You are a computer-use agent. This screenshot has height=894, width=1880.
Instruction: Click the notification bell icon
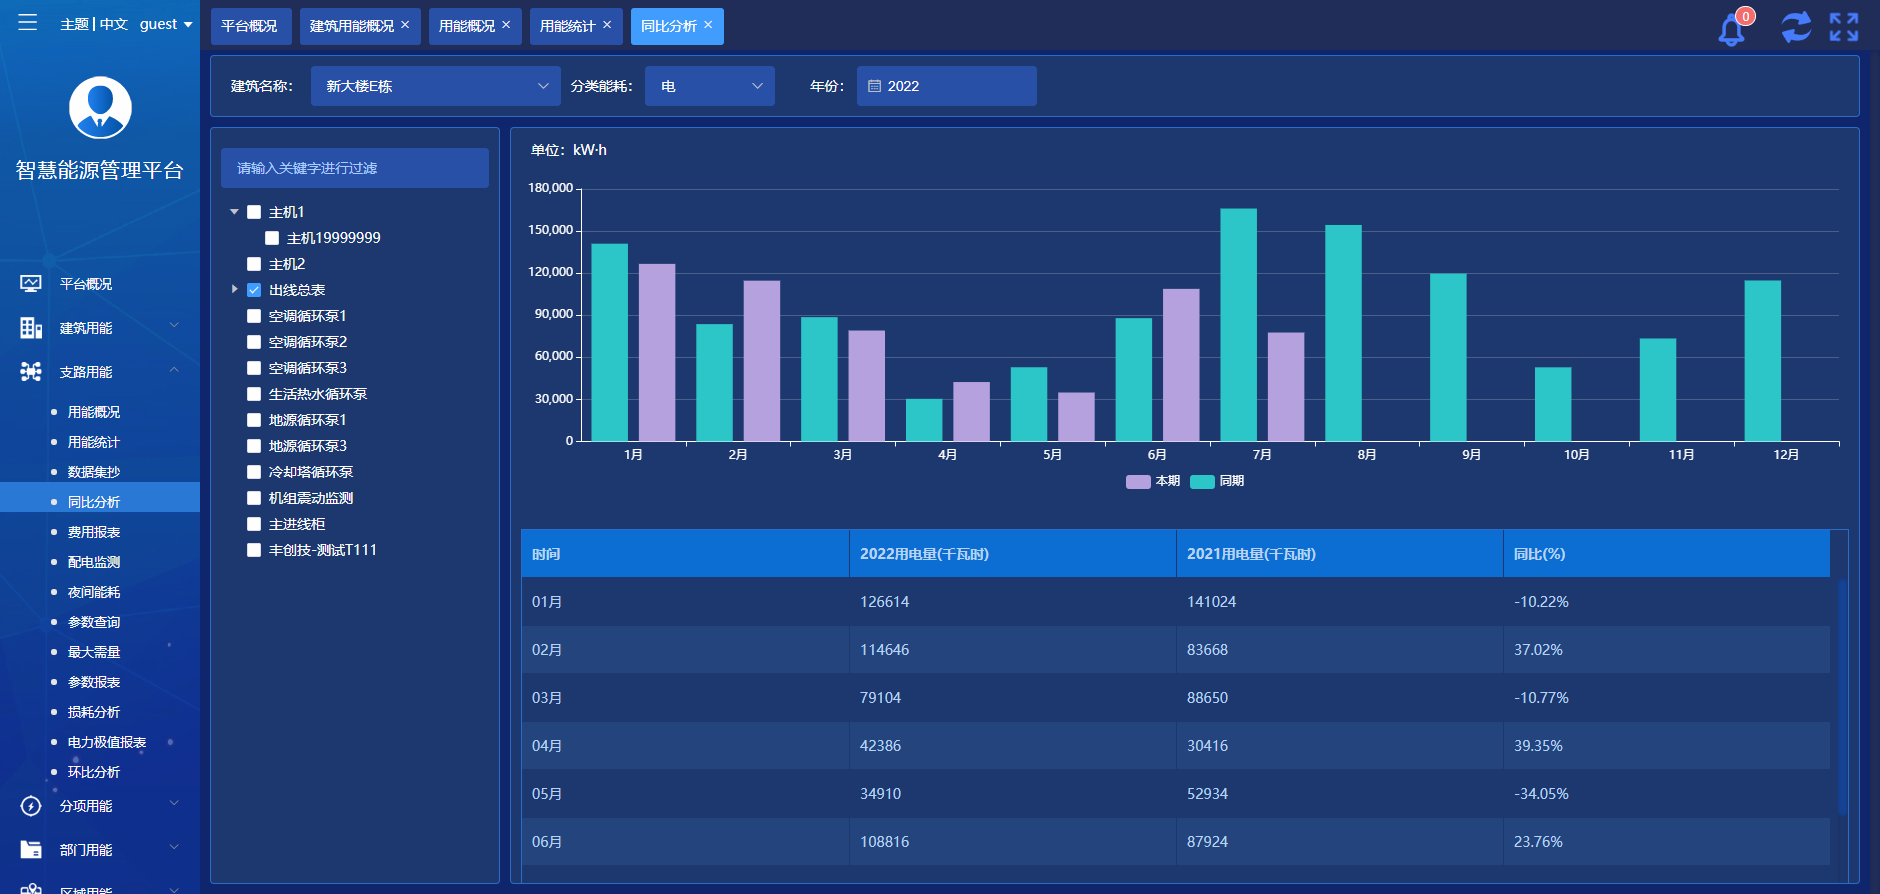click(x=1731, y=30)
